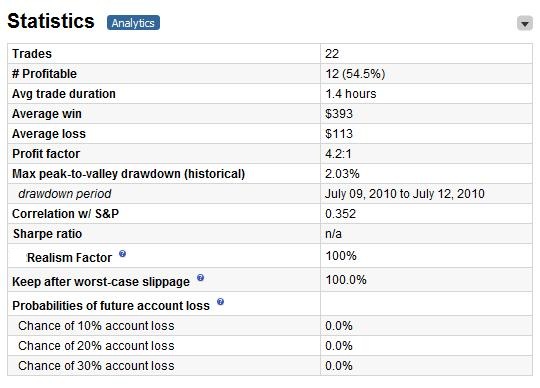Open the Analytics button beside Statistics
540x388 pixels.
click(x=133, y=23)
